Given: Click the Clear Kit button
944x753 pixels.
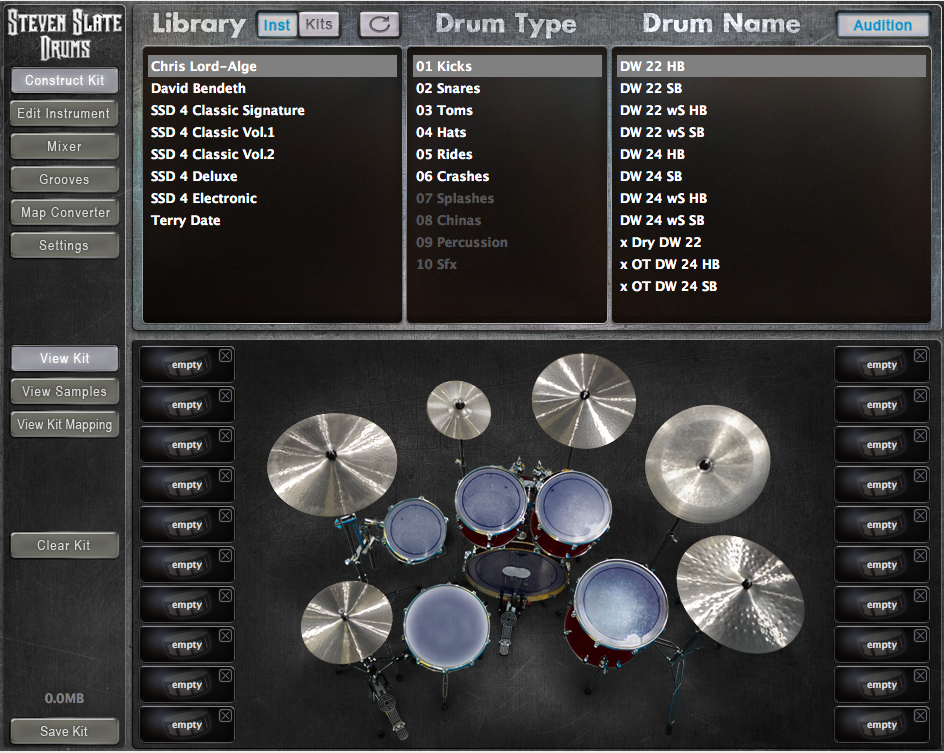Looking at the screenshot, I should [x=64, y=545].
